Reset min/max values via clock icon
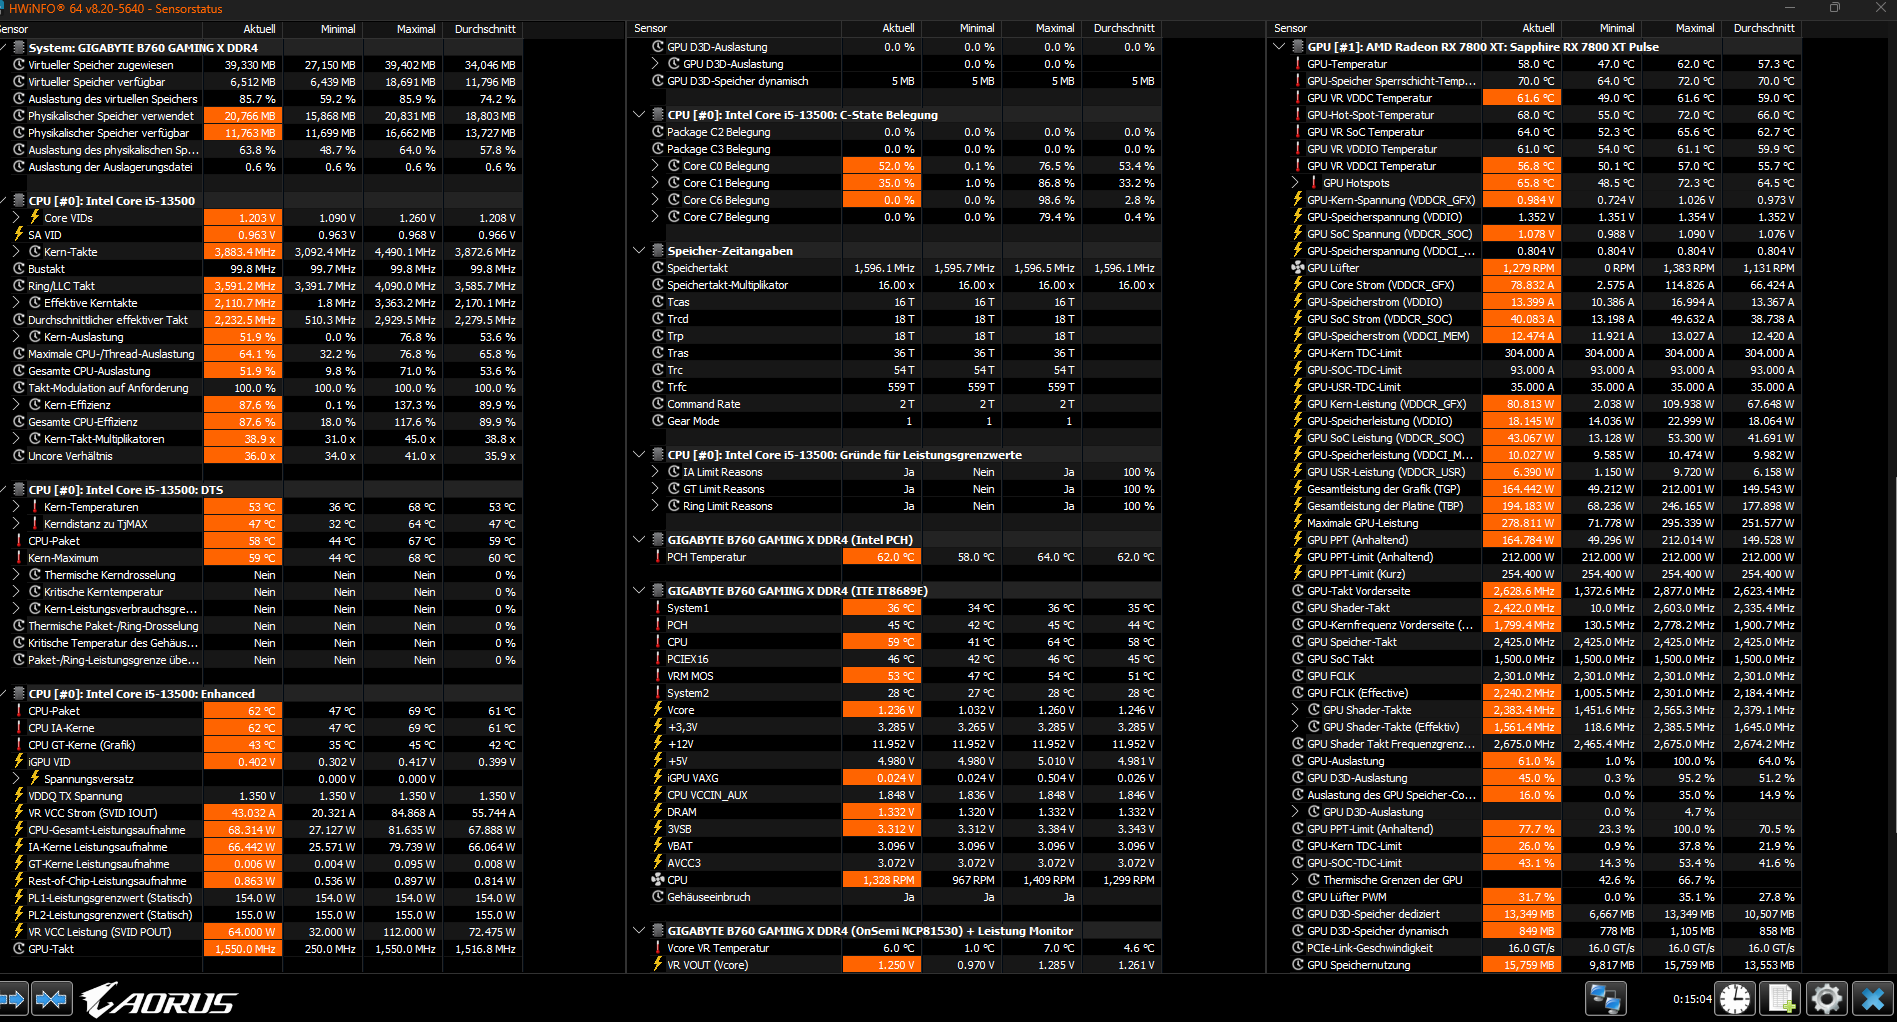Viewport: 1897px width, 1022px height. click(1736, 998)
